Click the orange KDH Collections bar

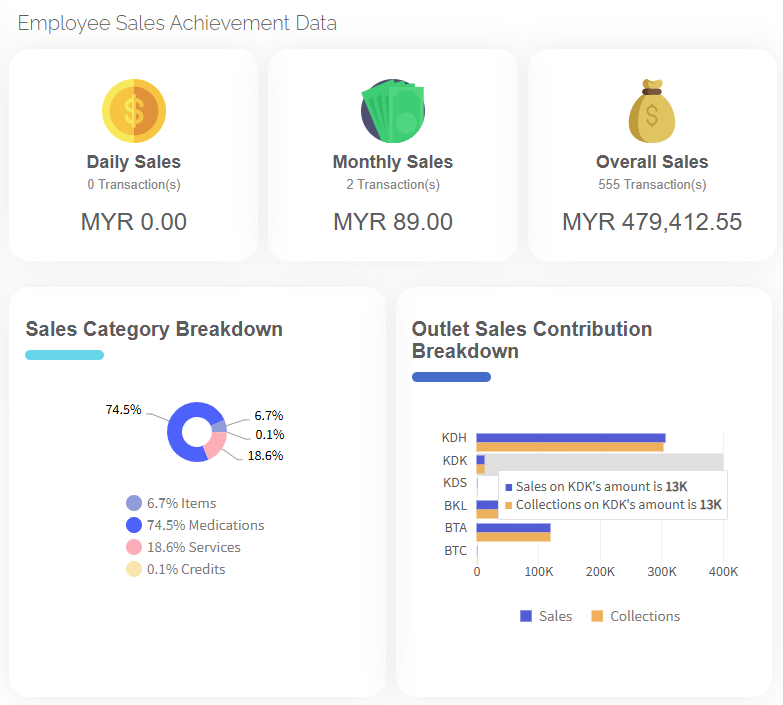(x=569, y=447)
